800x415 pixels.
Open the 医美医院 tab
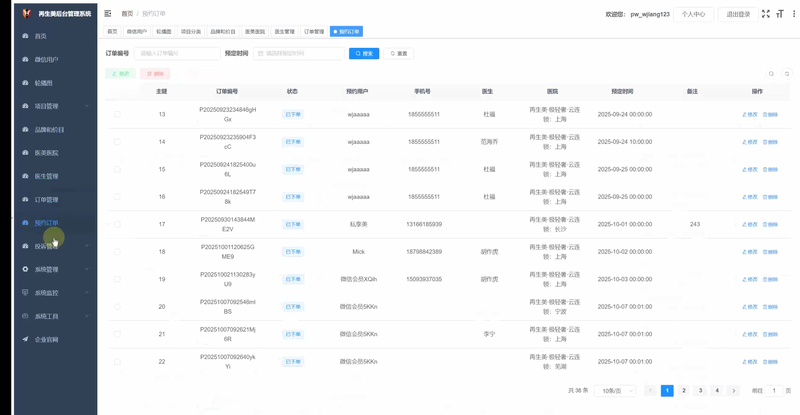(255, 32)
